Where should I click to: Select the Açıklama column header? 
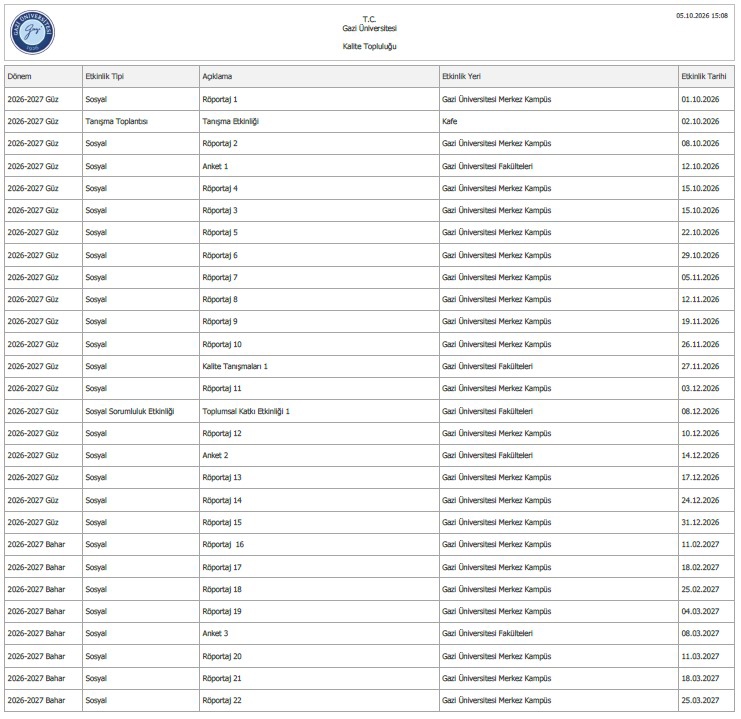pyautogui.click(x=319, y=77)
